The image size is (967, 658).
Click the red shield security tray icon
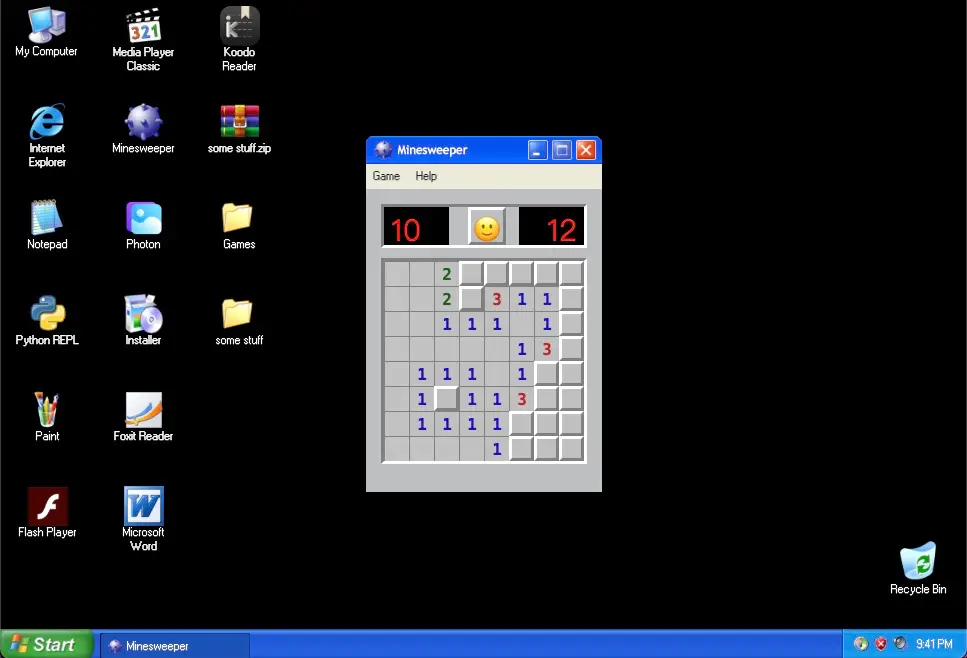coord(881,644)
